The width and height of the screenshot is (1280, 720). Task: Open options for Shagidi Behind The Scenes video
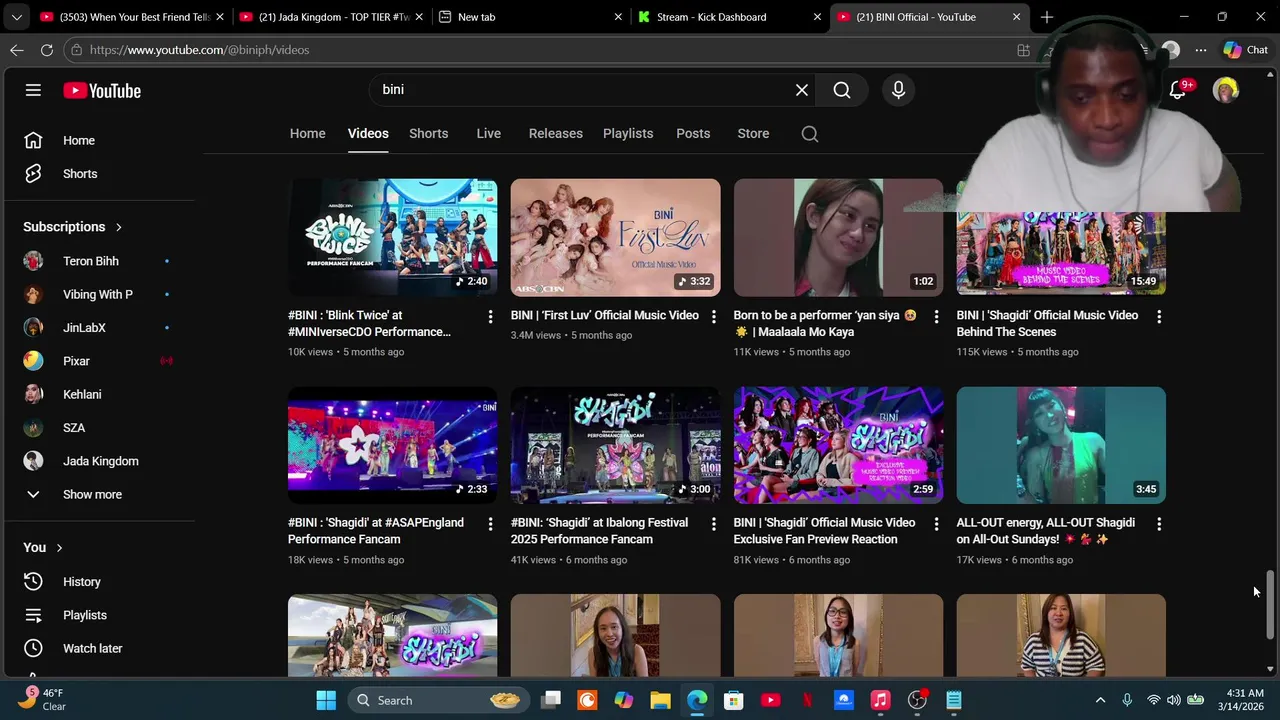click(1159, 316)
